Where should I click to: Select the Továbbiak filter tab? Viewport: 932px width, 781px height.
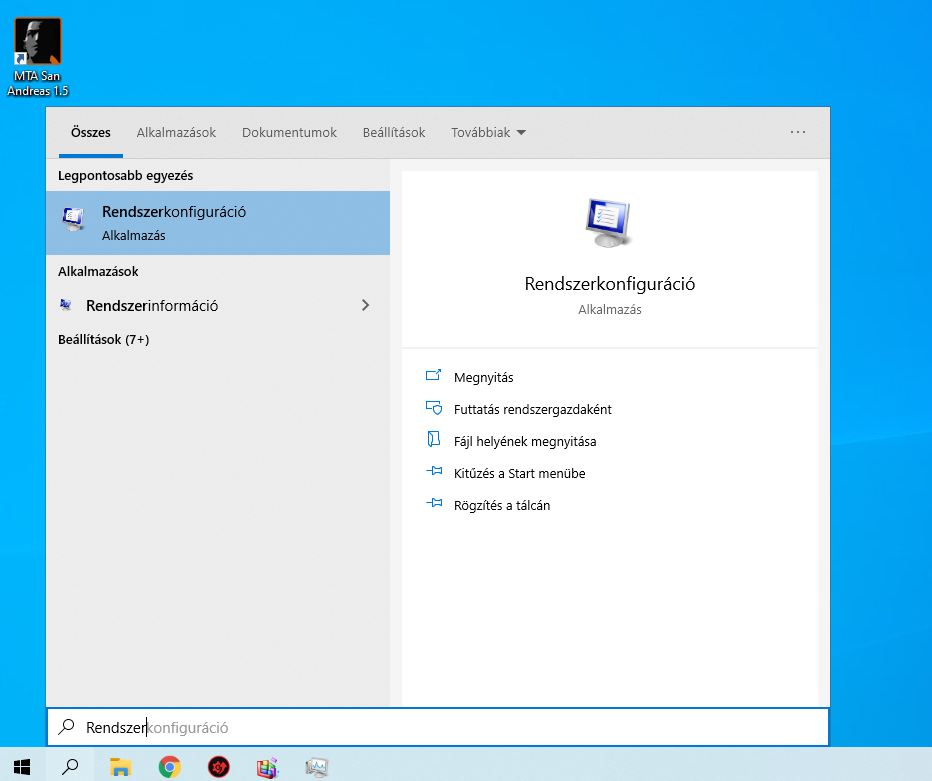point(488,133)
